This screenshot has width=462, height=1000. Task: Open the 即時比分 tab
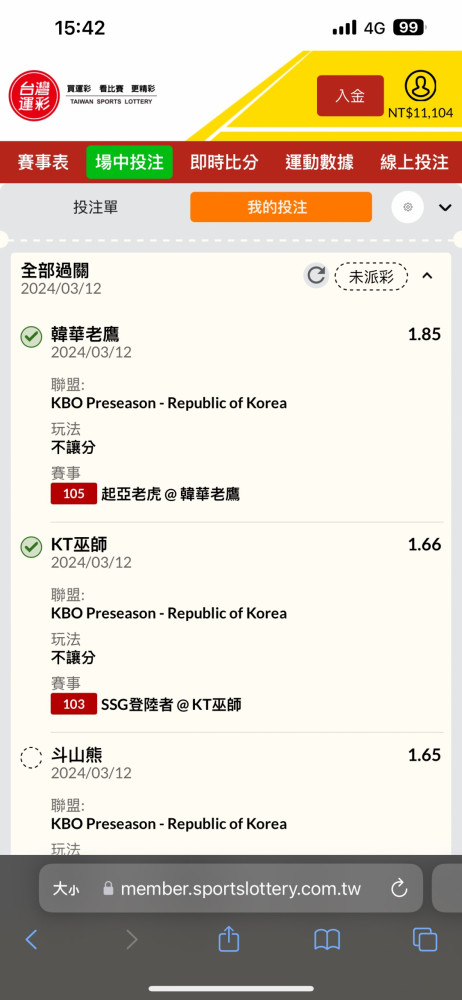tap(224, 162)
